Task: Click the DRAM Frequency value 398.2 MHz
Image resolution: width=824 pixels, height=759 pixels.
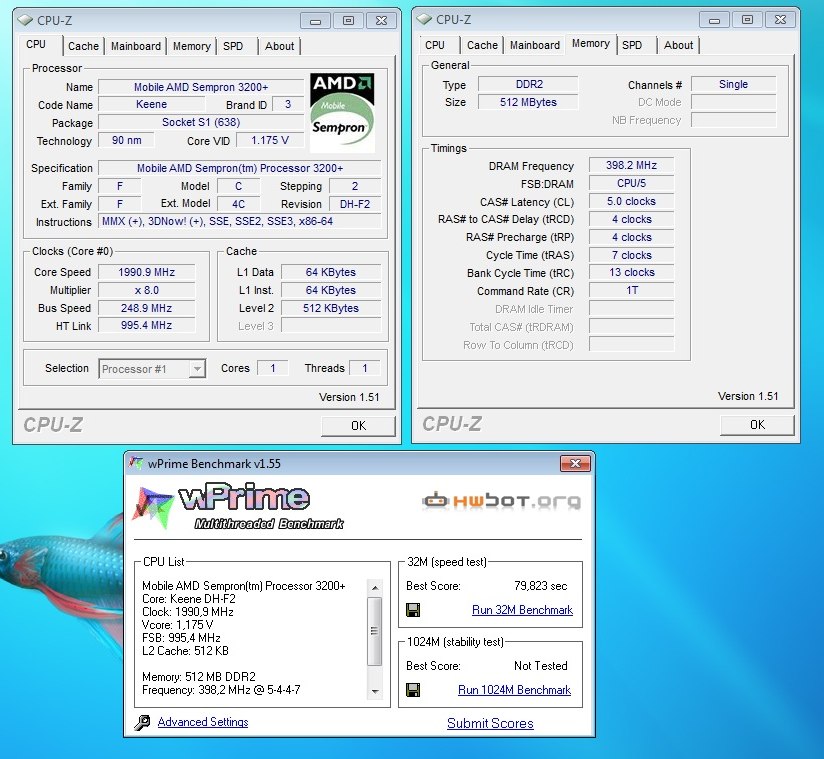Action: (631, 166)
